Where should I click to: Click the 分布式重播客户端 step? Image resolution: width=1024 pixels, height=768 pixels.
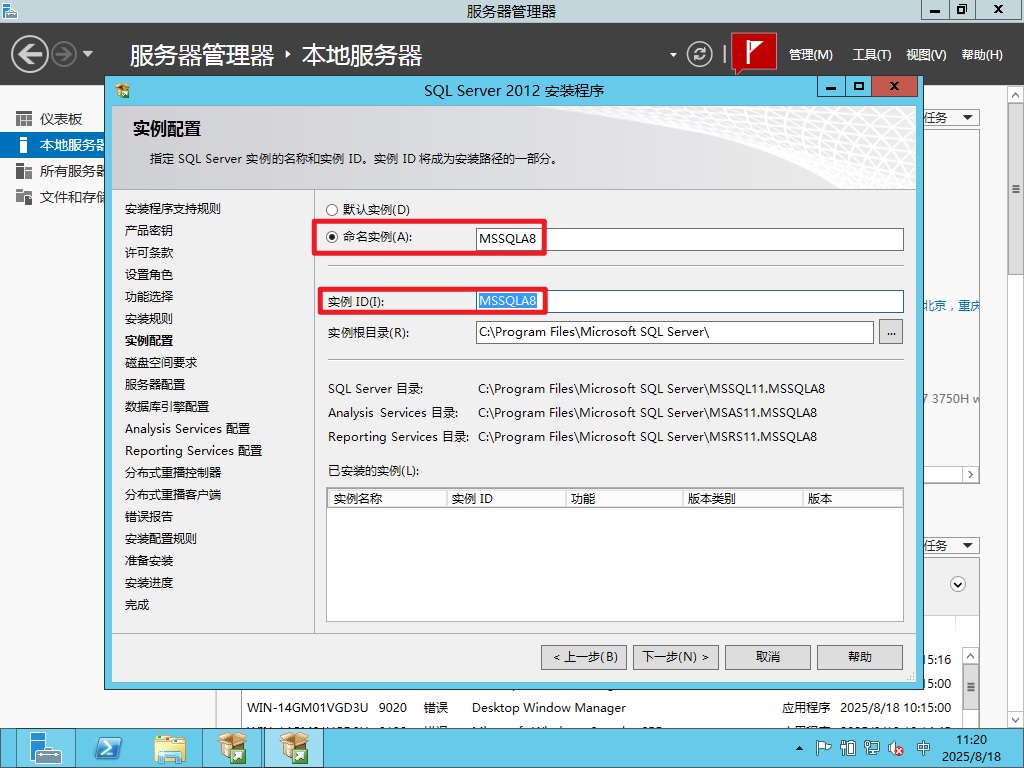point(173,495)
